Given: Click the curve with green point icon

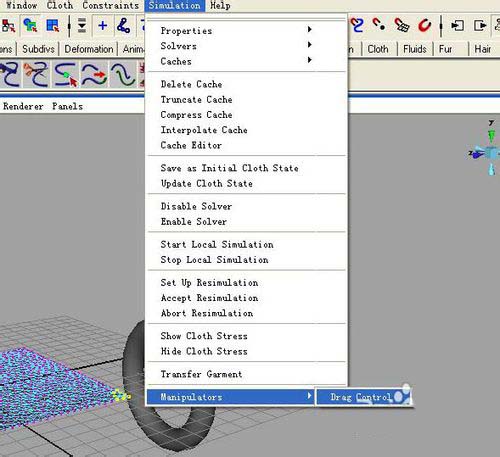Looking at the screenshot, I should (x=65, y=75).
